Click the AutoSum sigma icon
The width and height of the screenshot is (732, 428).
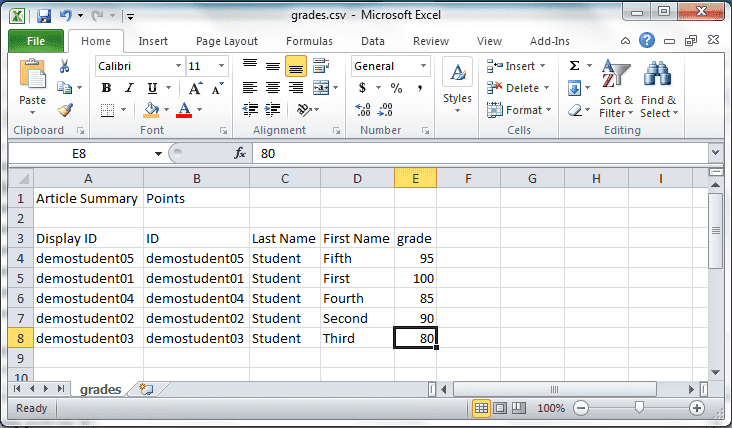click(x=575, y=66)
